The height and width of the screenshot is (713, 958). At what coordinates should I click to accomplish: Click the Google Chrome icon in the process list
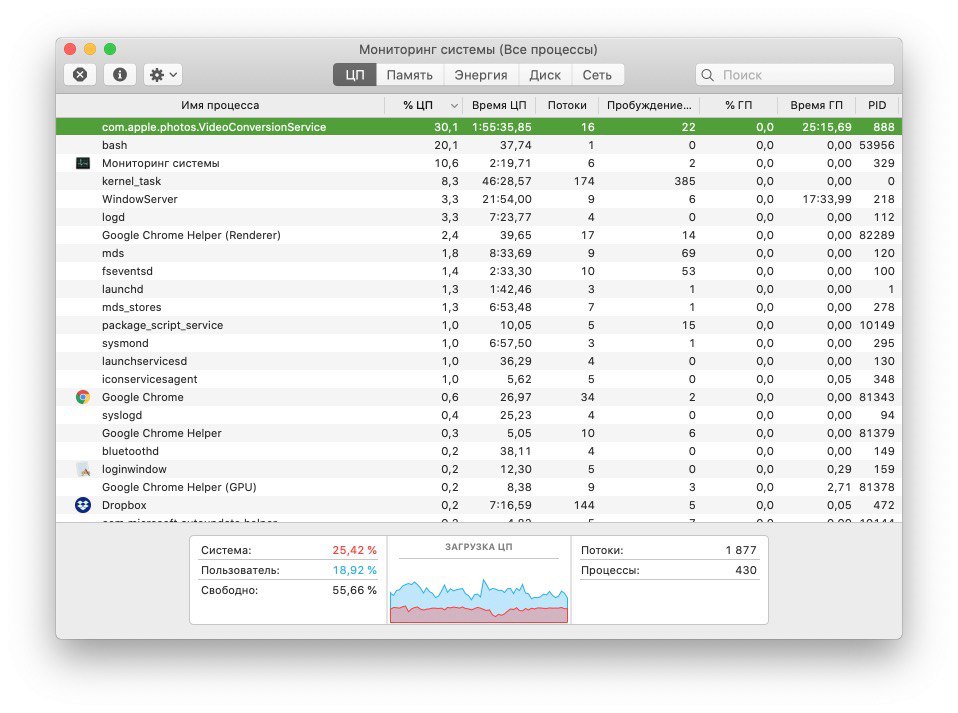[82, 397]
